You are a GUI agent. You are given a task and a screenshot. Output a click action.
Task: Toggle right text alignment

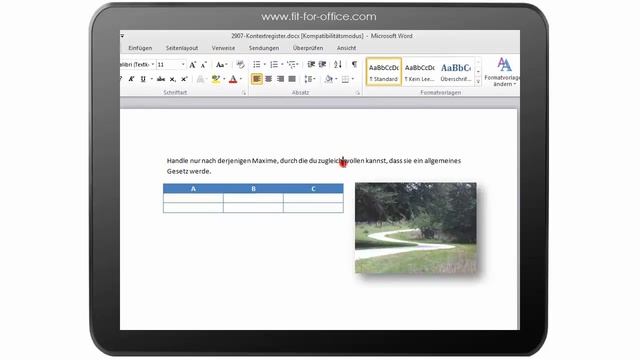[280, 79]
